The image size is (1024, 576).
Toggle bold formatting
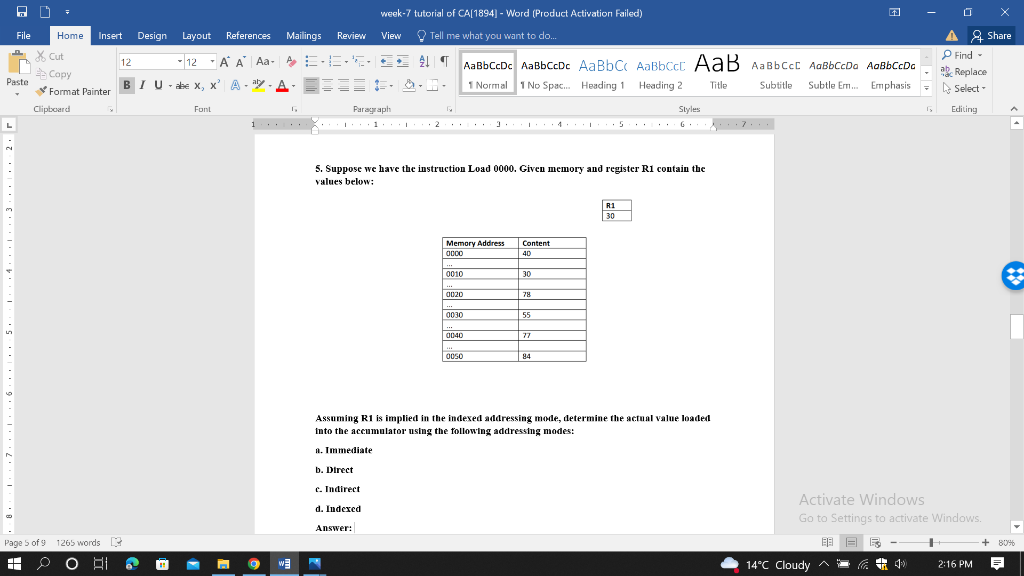pos(126,85)
